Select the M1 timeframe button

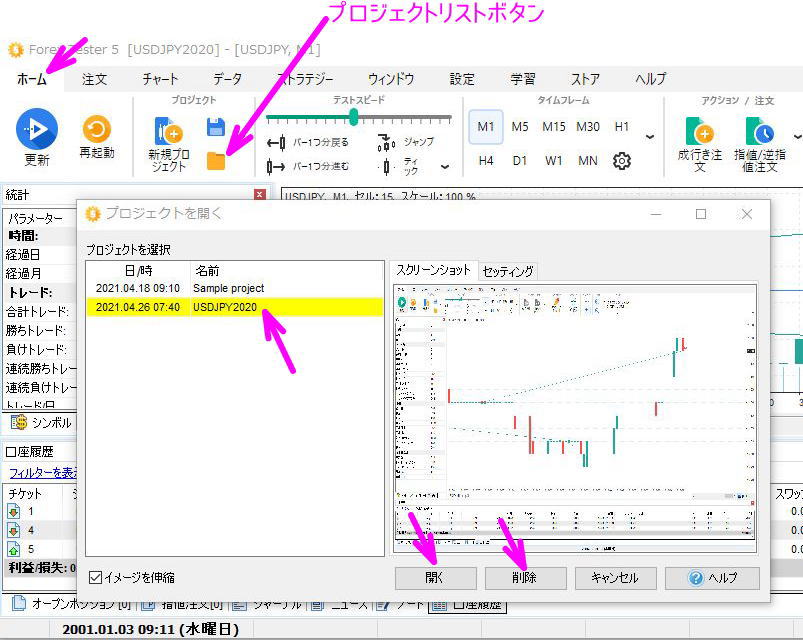[486, 127]
